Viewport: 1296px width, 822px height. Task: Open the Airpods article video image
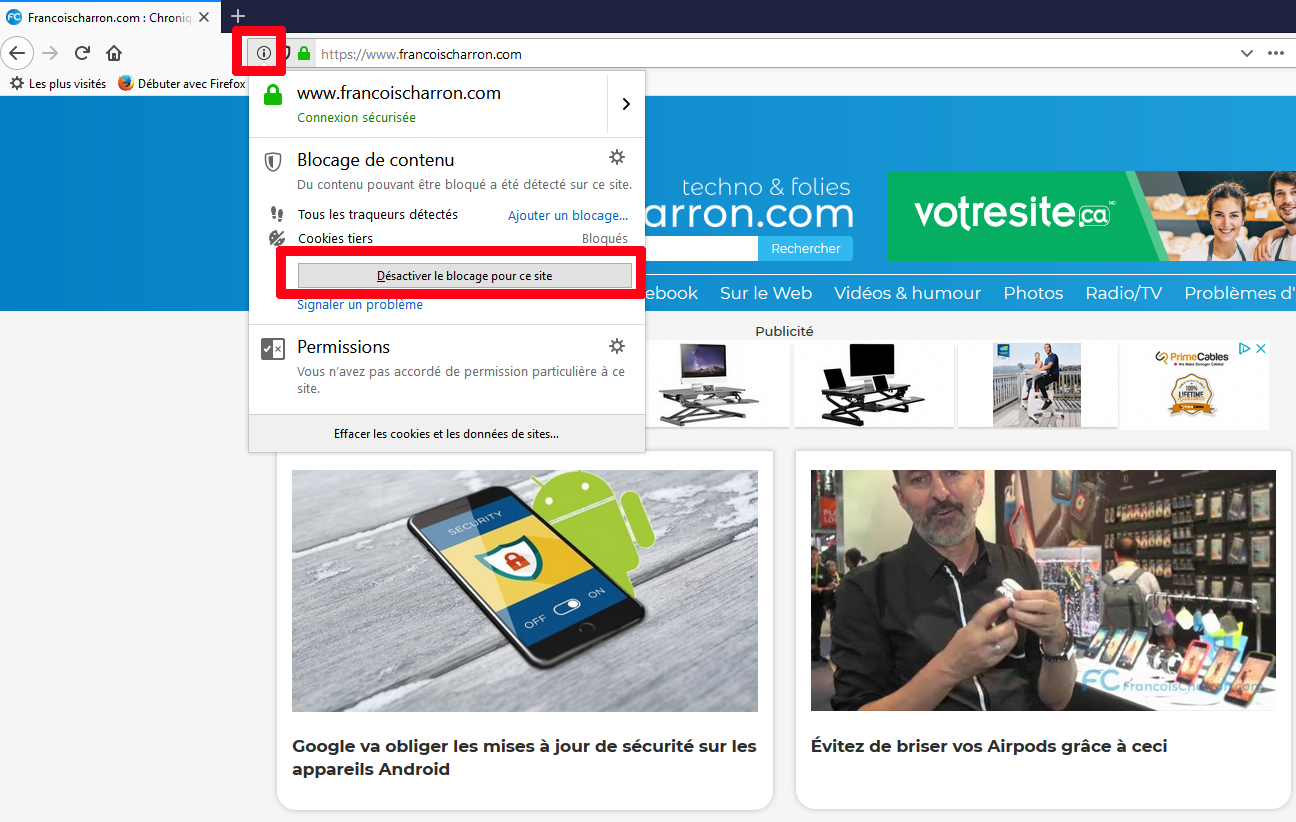click(1043, 591)
